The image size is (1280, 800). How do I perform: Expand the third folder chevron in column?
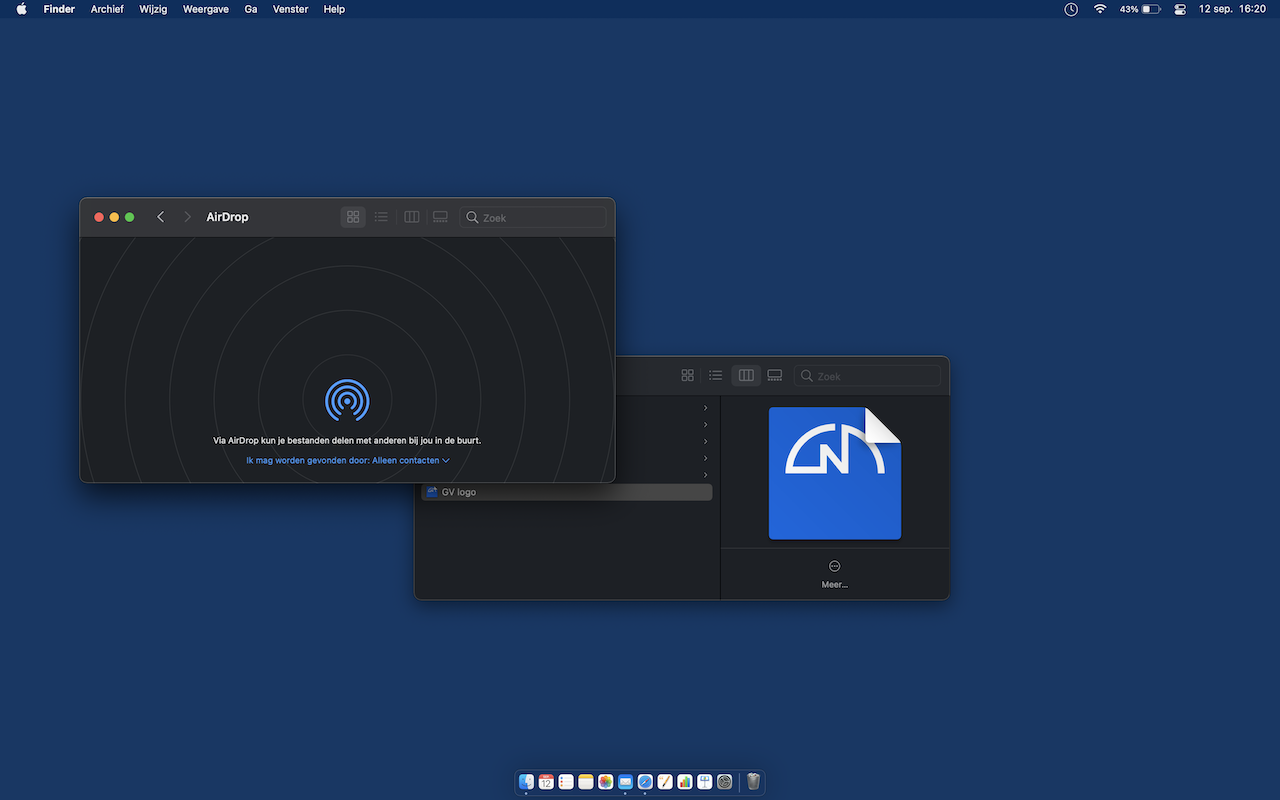click(x=706, y=441)
